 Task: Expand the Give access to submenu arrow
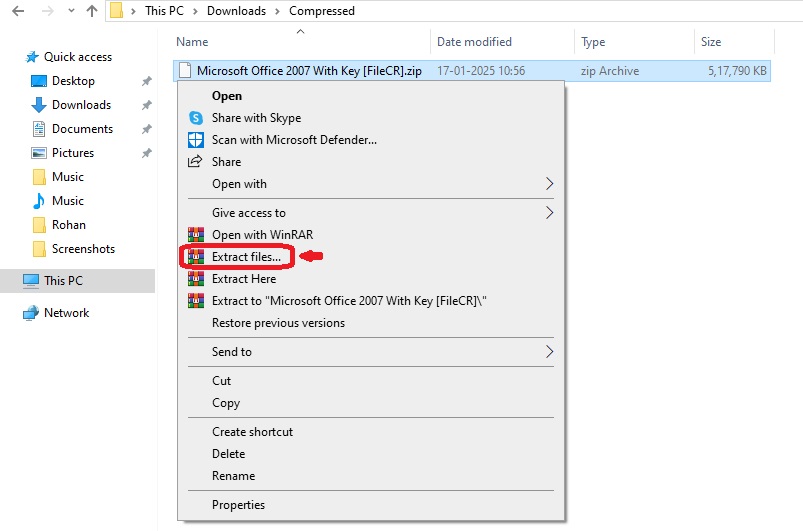pyautogui.click(x=549, y=213)
